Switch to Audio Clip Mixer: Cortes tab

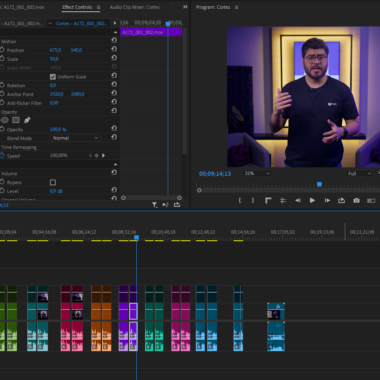(x=135, y=7)
